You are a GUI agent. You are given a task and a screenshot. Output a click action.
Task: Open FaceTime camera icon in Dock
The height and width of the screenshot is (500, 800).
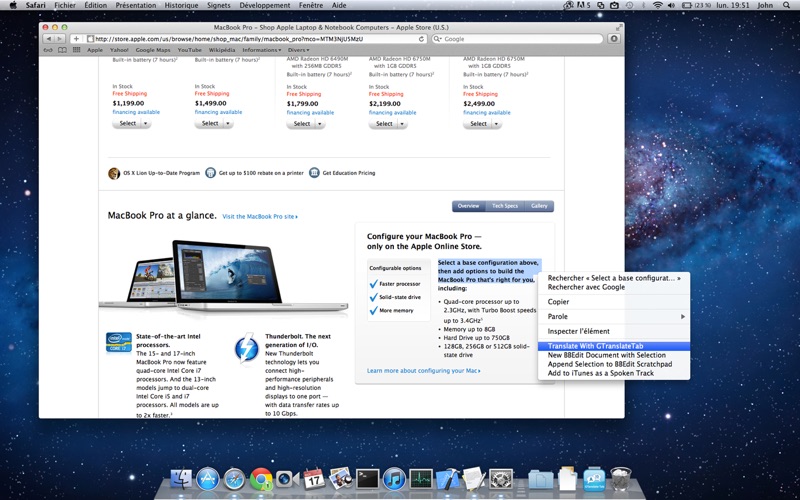point(287,479)
